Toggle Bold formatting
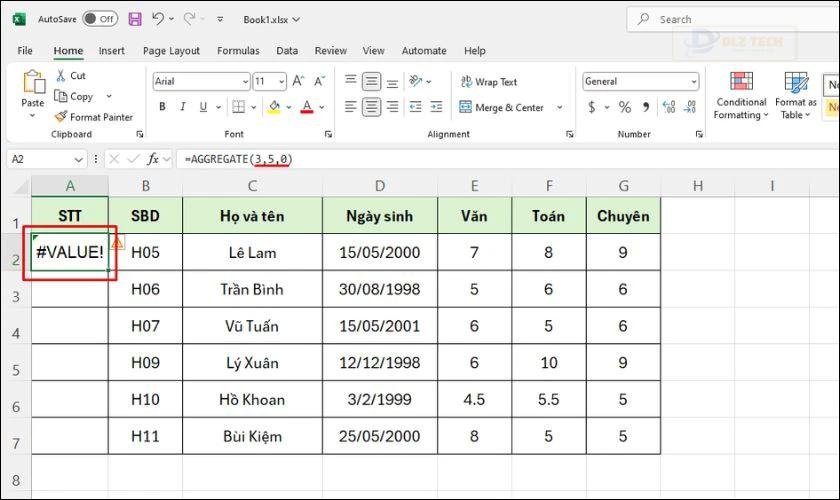This screenshot has height=500, width=840. click(x=162, y=107)
